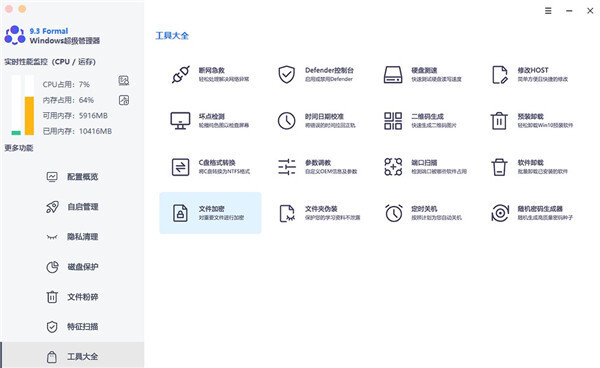Open the 文件加密 locked file icon
Viewport: 600px width, 368px height.
click(180, 213)
